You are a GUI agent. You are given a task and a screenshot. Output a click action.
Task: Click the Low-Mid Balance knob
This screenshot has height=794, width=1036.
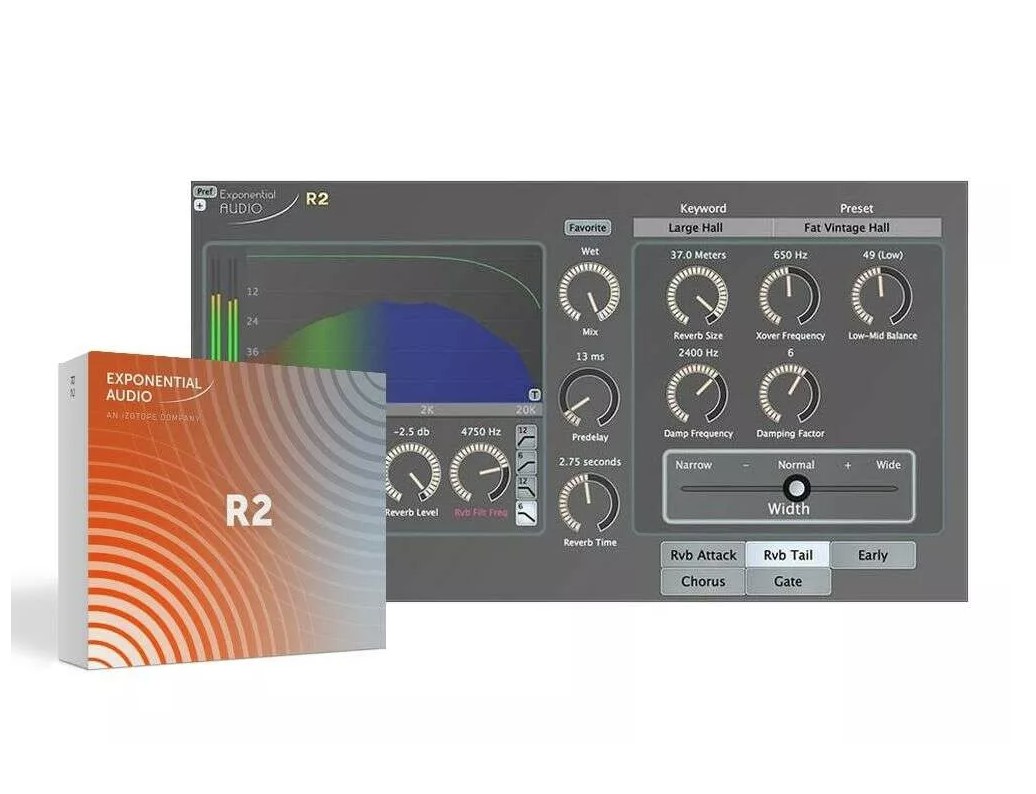(x=881, y=295)
